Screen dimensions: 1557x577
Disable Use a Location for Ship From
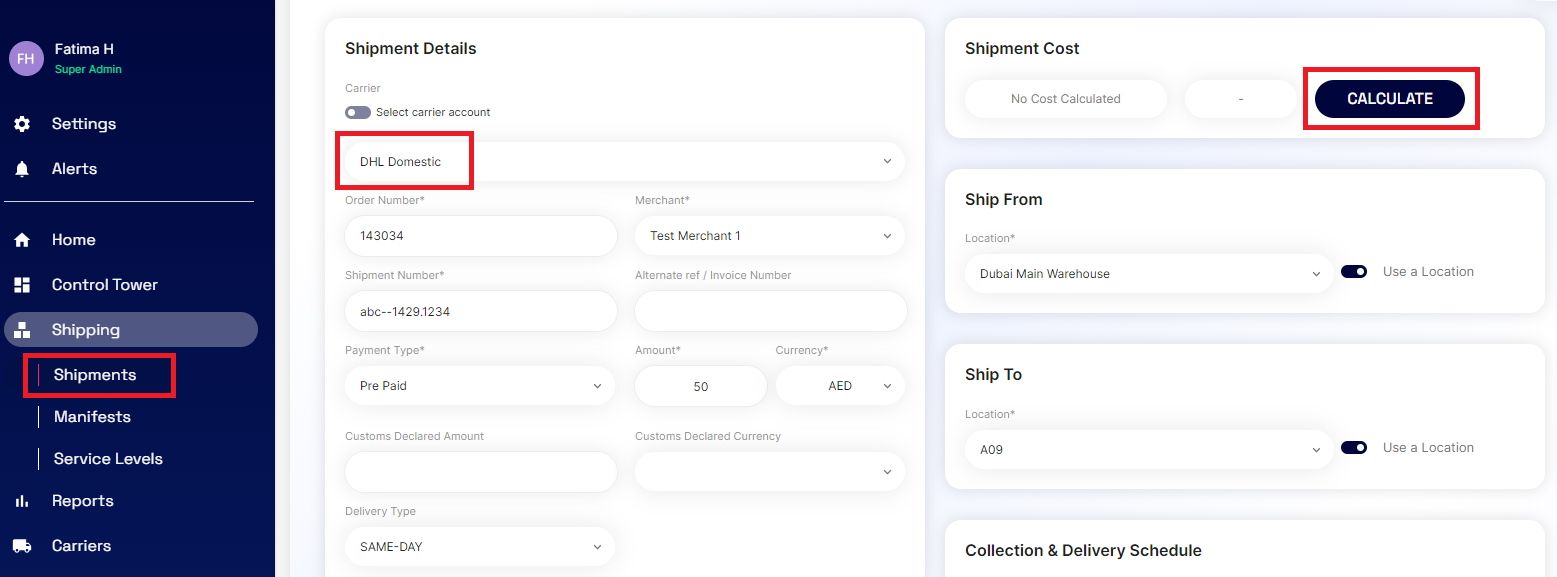click(x=1354, y=272)
